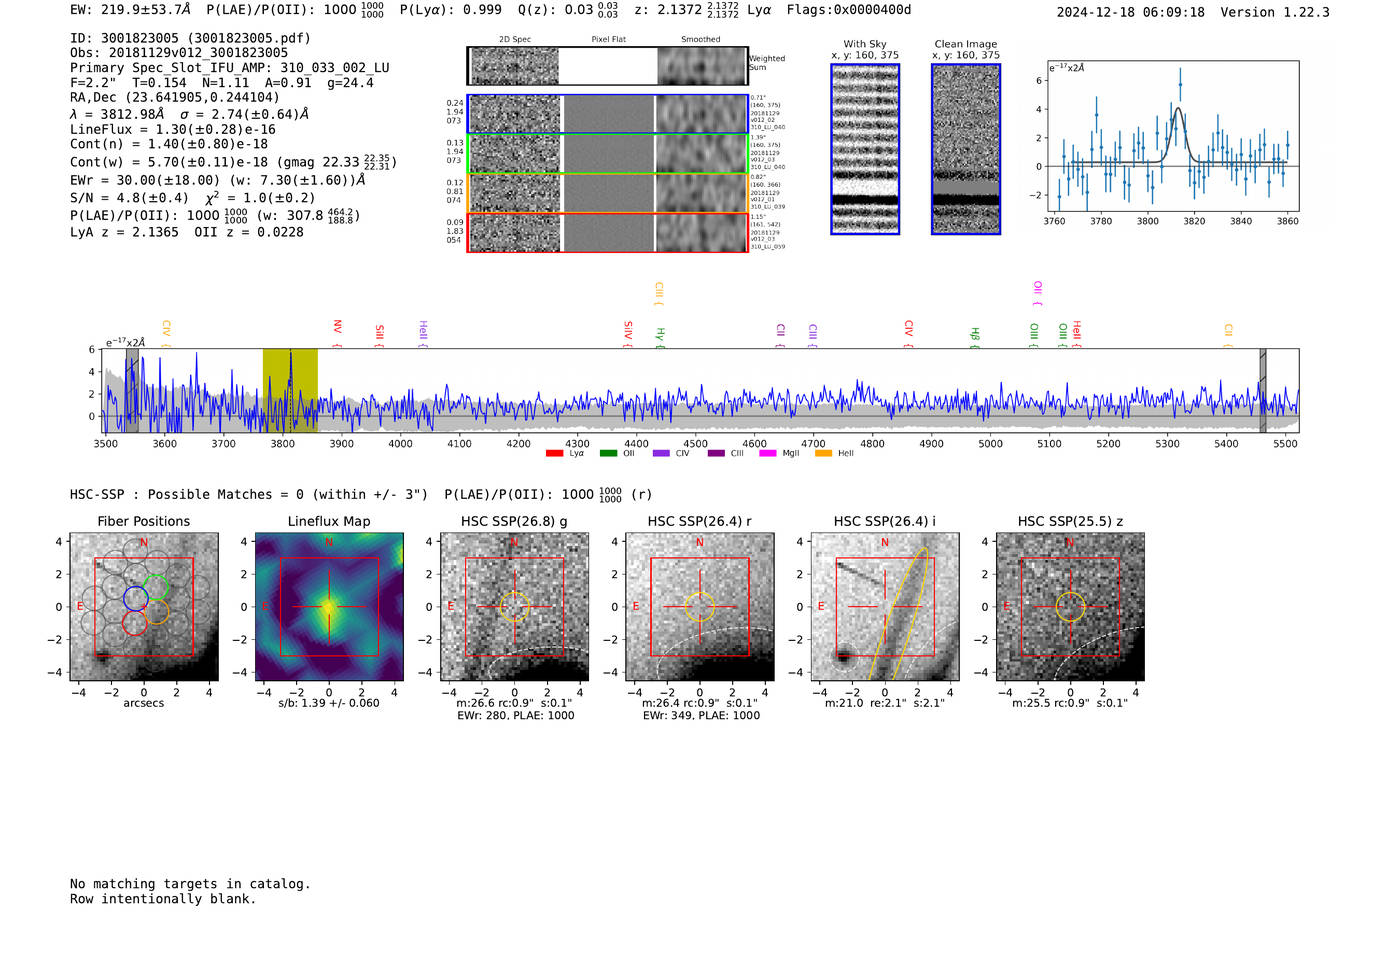1400x953 pixels.
Task: Click the λ = 3812.98Å line
Action: click(189, 114)
